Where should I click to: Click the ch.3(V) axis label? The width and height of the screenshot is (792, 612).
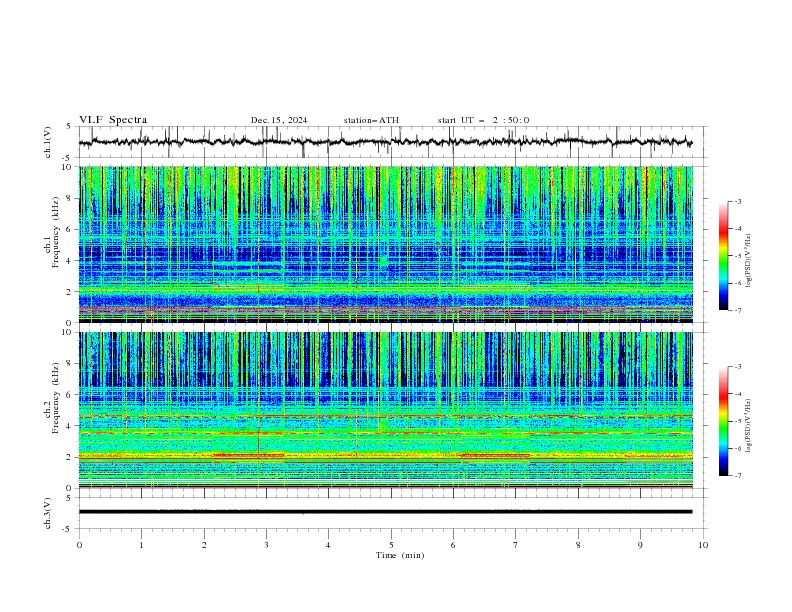coord(47,513)
